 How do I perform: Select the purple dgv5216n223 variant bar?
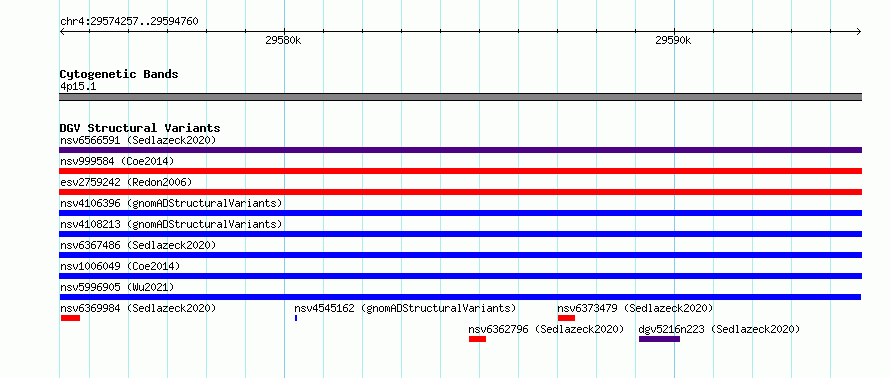[659, 339]
